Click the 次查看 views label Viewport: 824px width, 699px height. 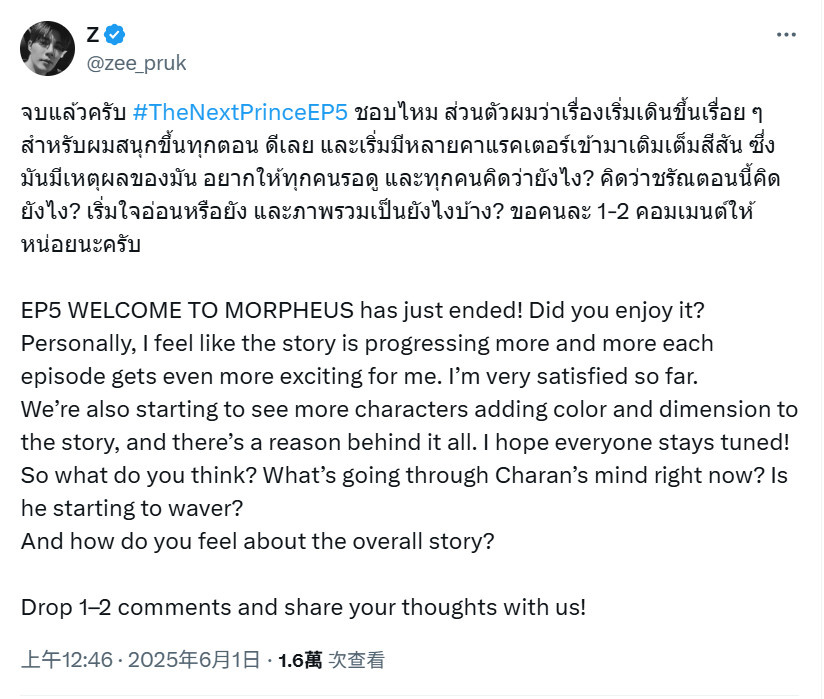coord(357,660)
